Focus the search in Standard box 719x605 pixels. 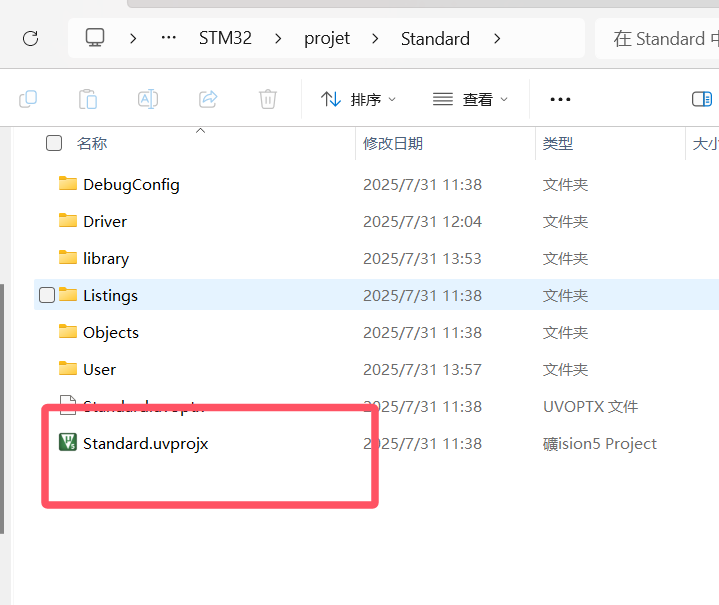657,39
